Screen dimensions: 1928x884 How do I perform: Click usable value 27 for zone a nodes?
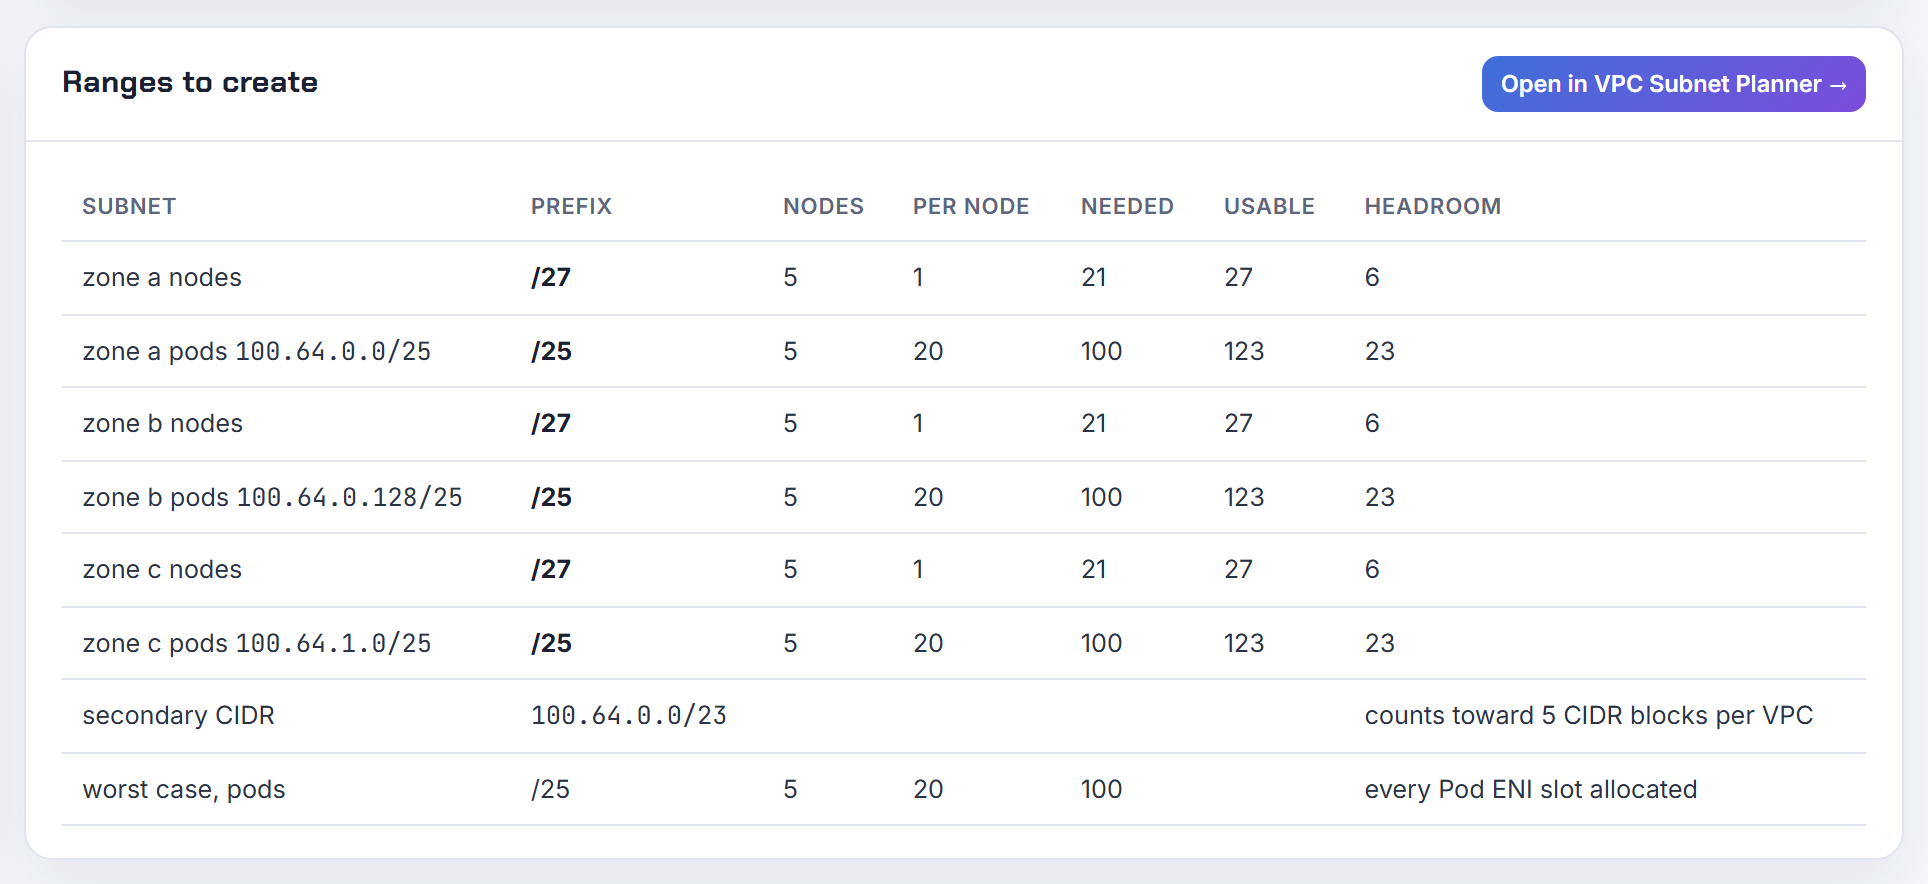[x=1238, y=277]
